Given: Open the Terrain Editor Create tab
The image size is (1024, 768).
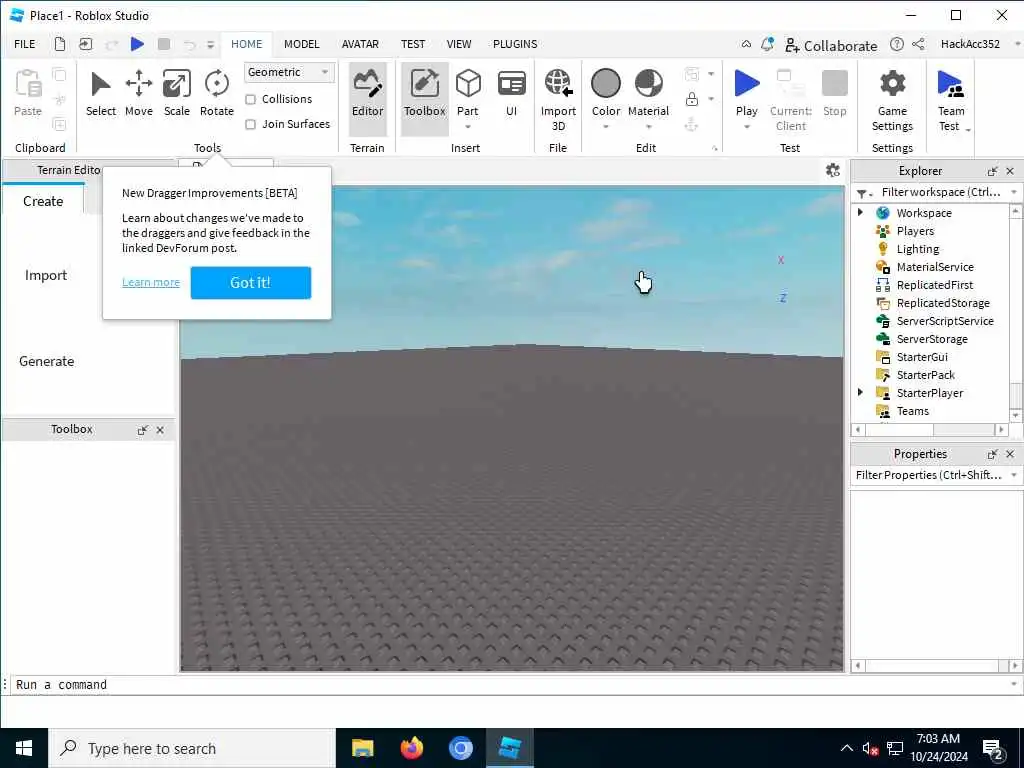Looking at the screenshot, I should click(43, 201).
